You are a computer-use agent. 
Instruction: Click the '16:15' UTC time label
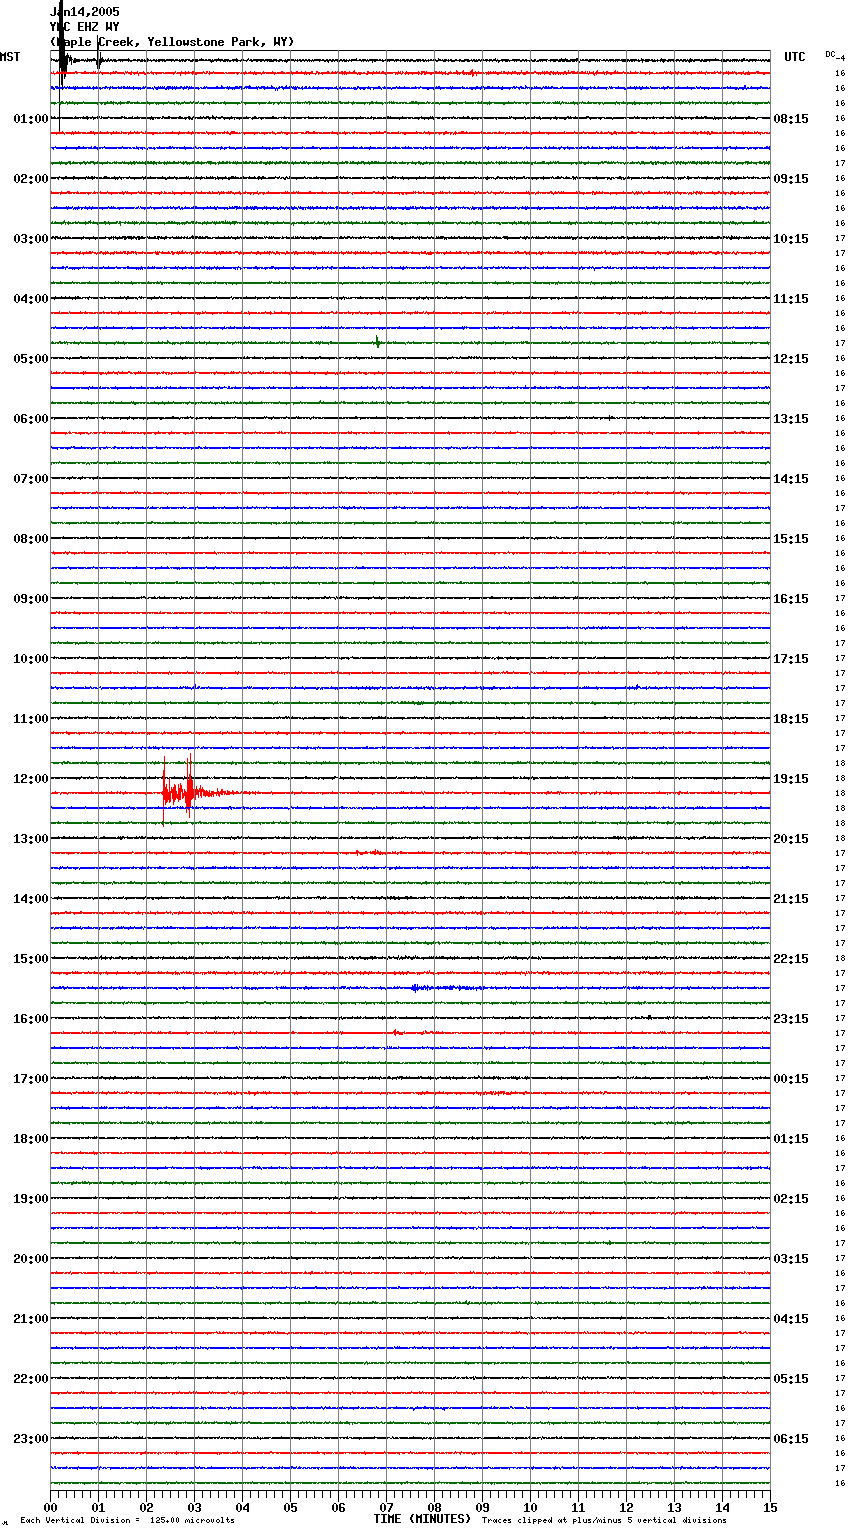791,599
